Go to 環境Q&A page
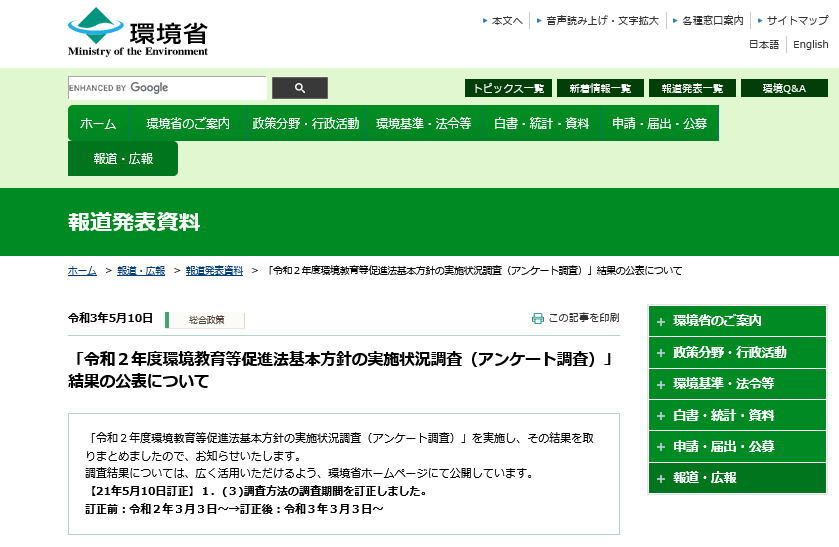The width and height of the screenshot is (839, 547). point(784,88)
